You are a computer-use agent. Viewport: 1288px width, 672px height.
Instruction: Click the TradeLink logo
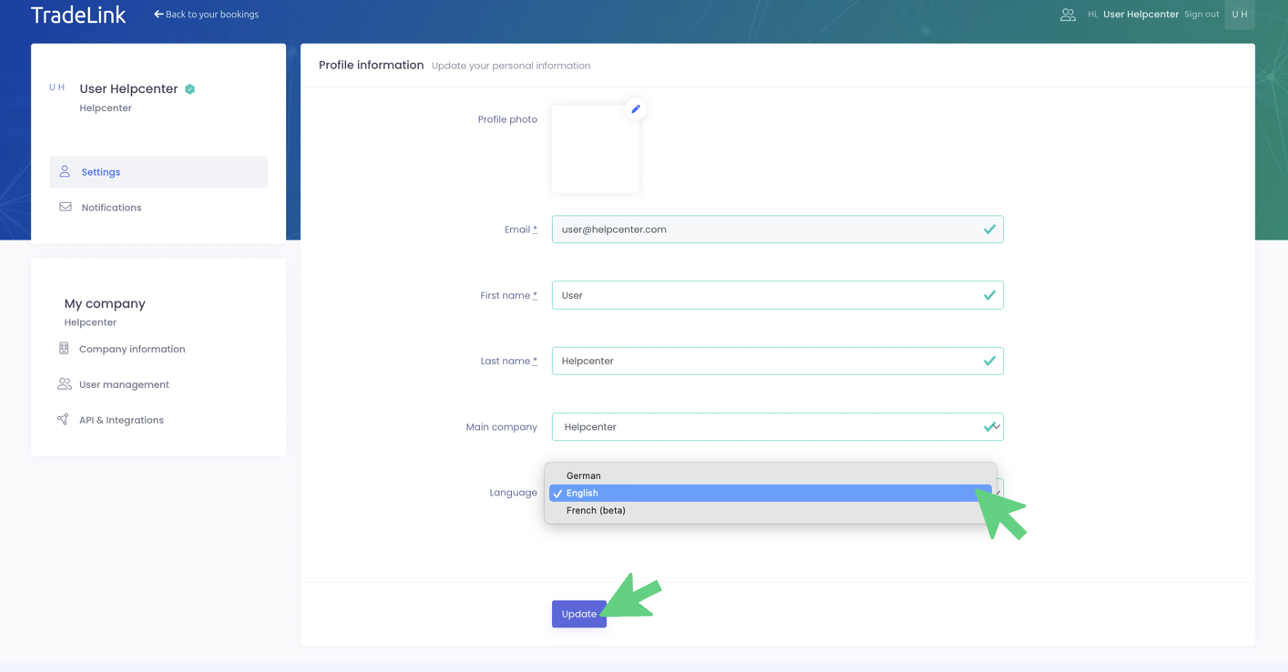[78, 15]
